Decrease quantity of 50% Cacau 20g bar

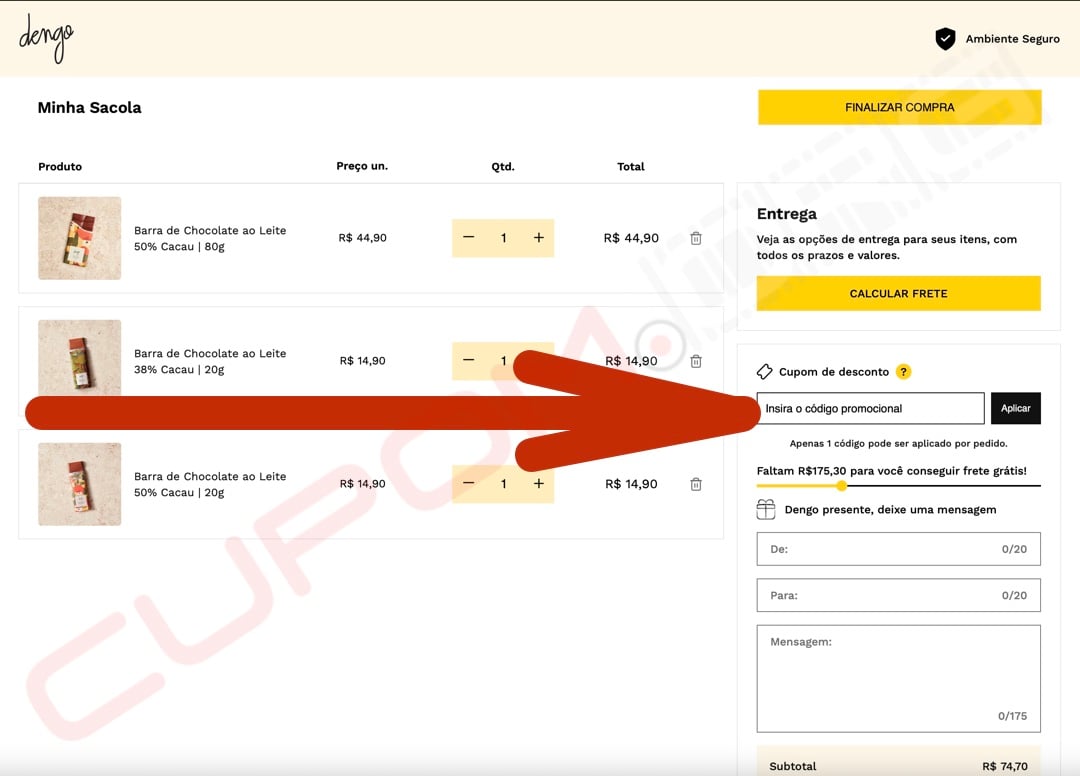coord(469,483)
